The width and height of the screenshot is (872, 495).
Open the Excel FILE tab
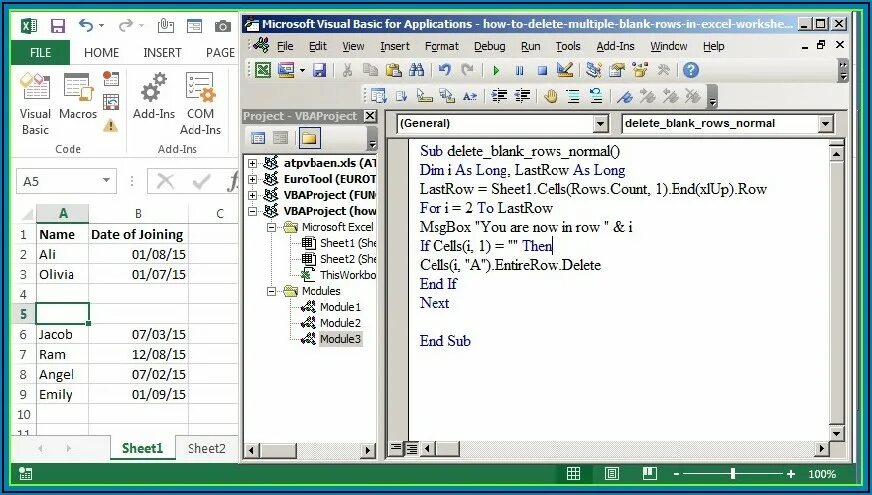pyautogui.click(x=41, y=53)
